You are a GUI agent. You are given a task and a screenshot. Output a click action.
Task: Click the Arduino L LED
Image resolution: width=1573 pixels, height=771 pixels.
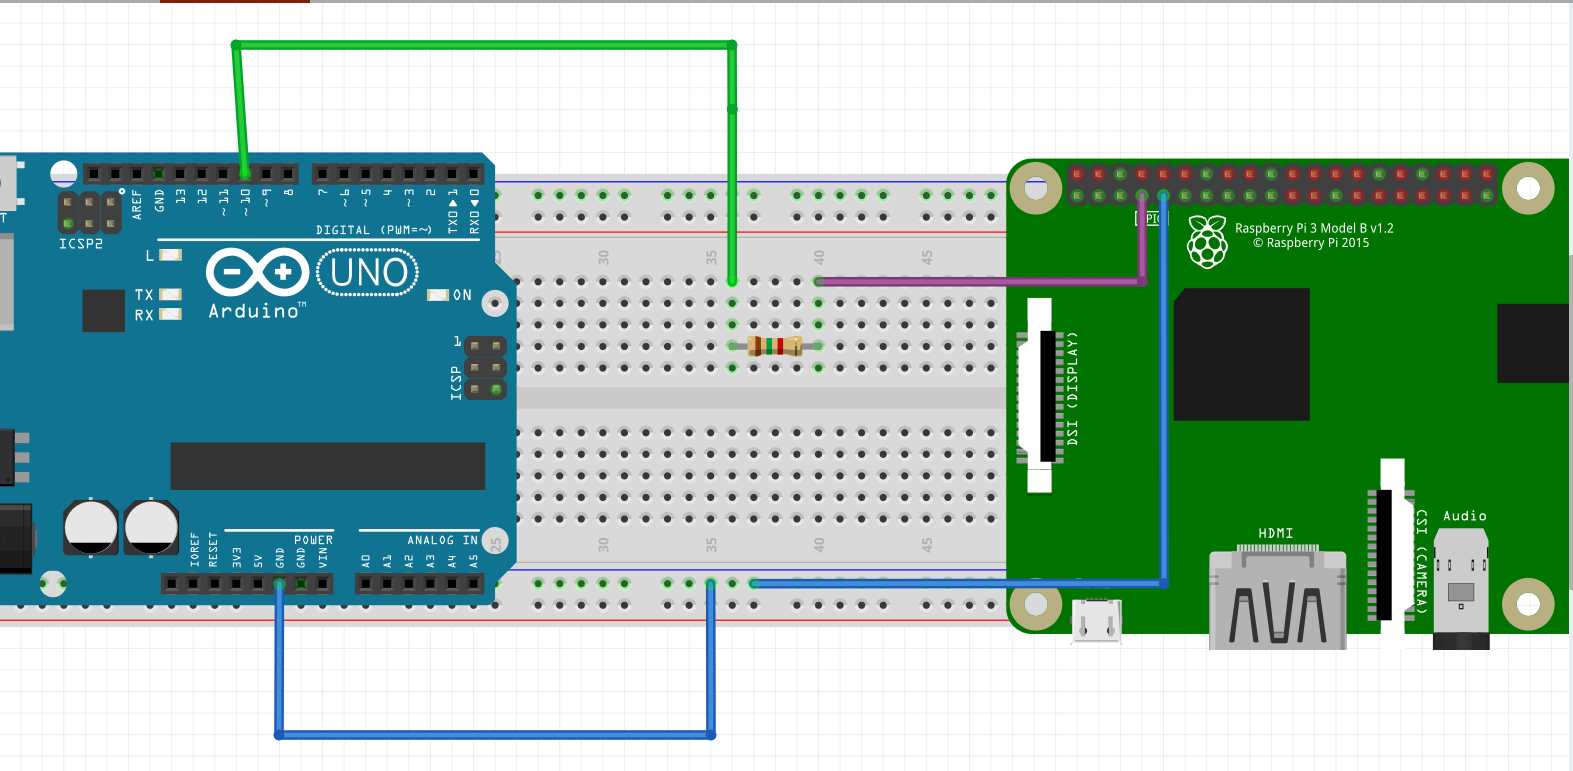tap(171, 255)
